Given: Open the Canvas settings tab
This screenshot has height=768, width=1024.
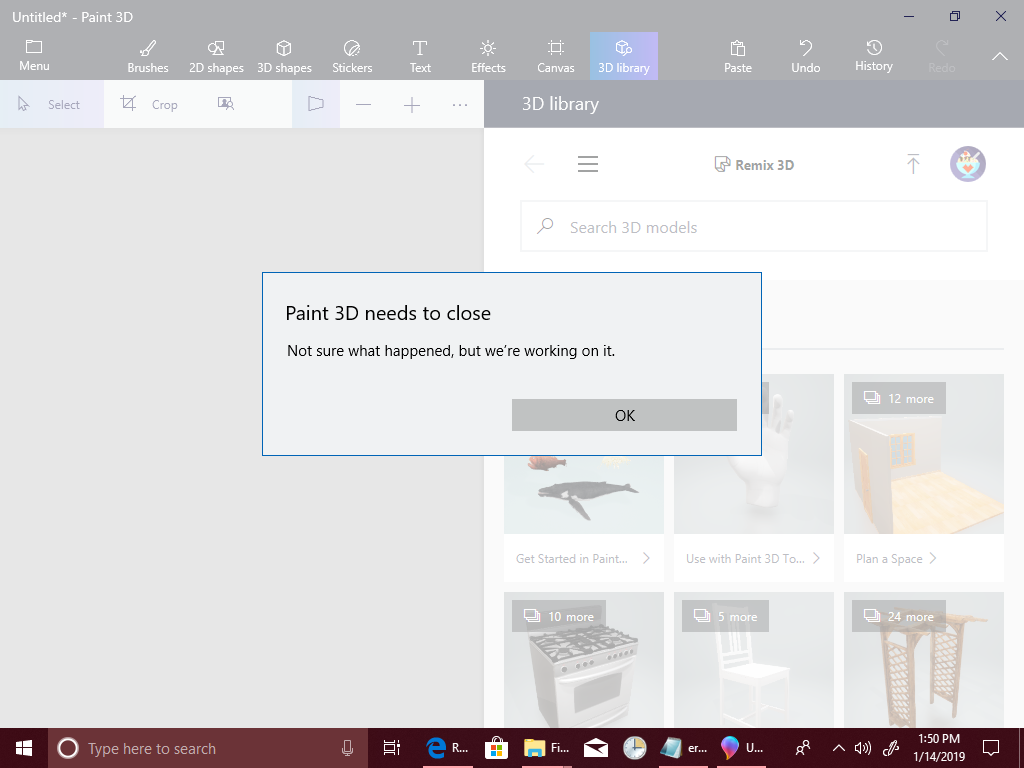Looking at the screenshot, I should [x=556, y=56].
